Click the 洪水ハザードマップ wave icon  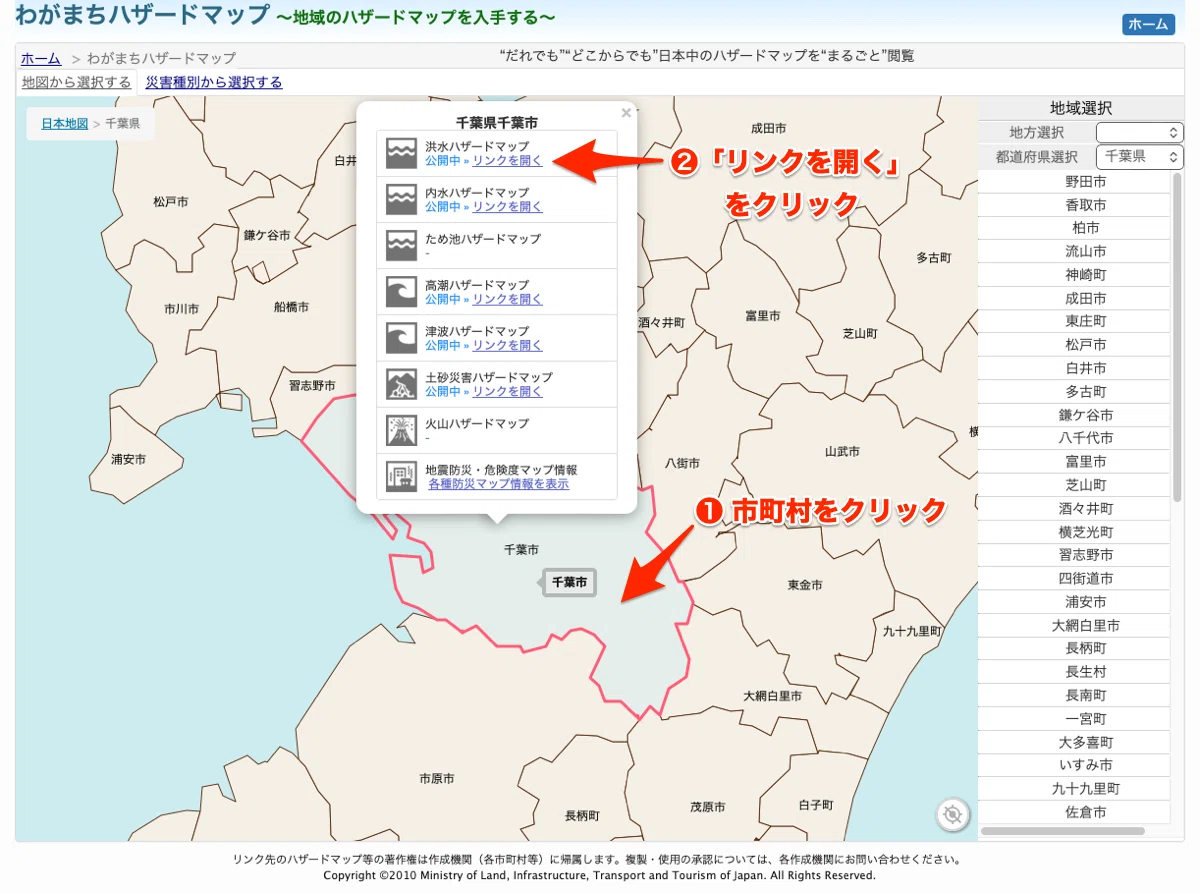(401, 154)
